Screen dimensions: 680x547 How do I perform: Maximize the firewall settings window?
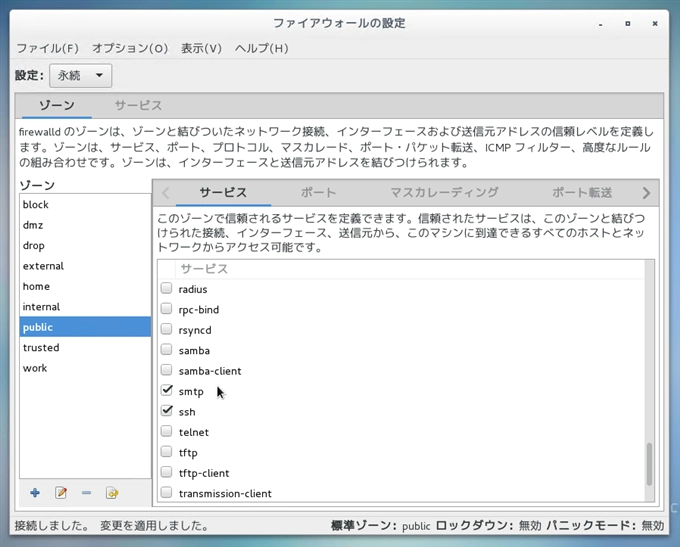click(628, 23)
